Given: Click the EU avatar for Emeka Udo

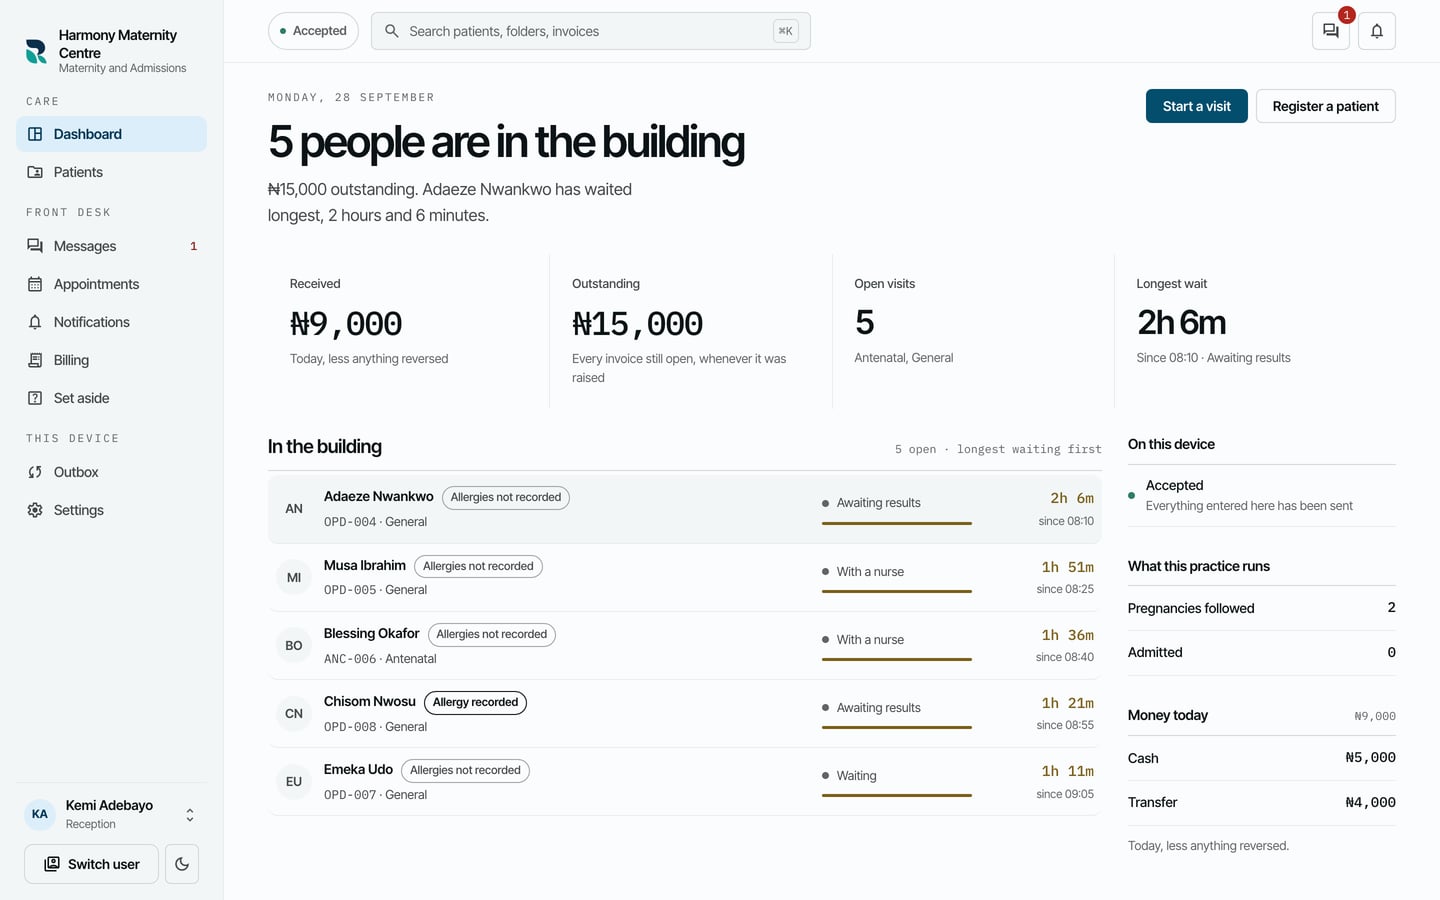Looking at the screenshot, I should (x=294, y=781).
